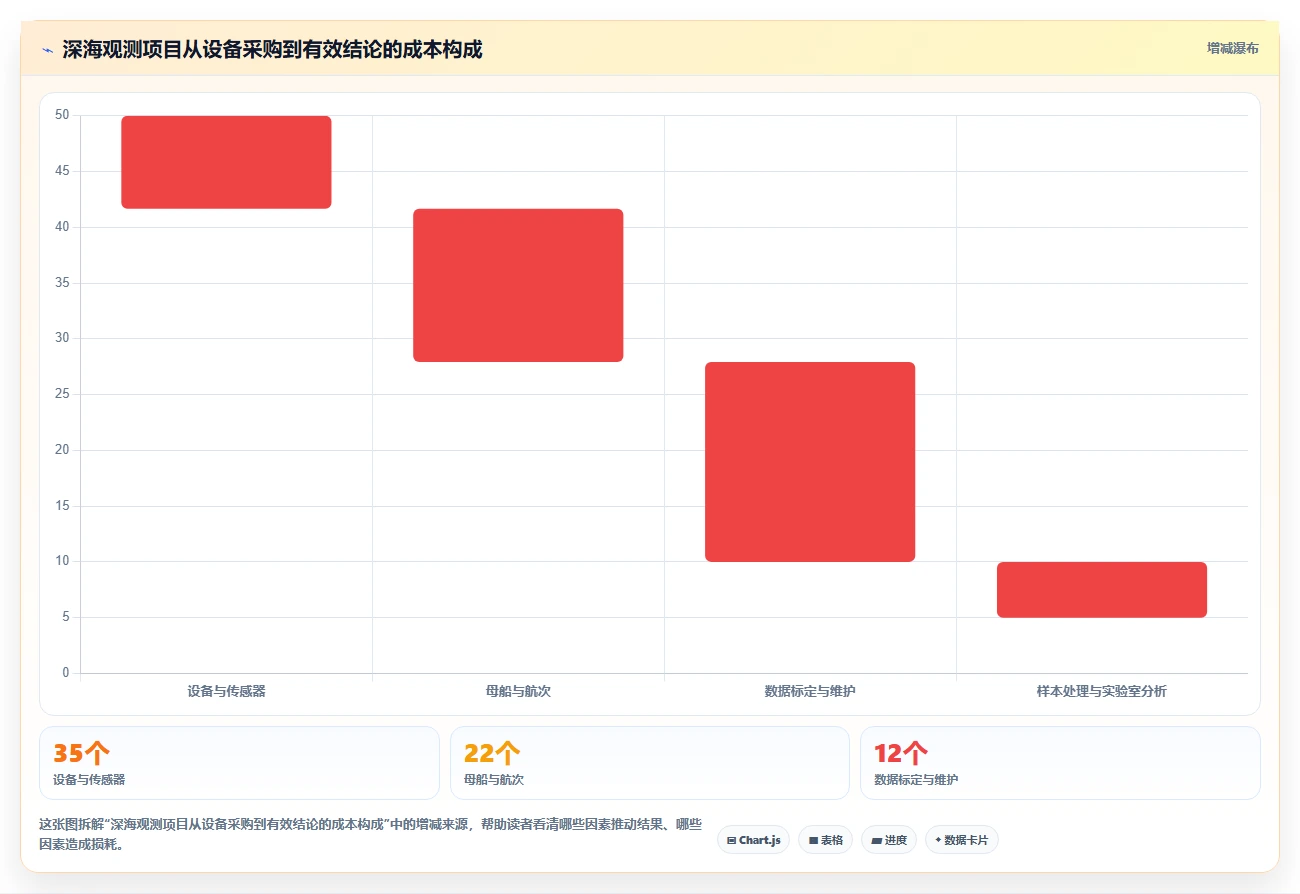Click x-axis label 数据标定与维护

pyautogui.click(x=810, y=691)
